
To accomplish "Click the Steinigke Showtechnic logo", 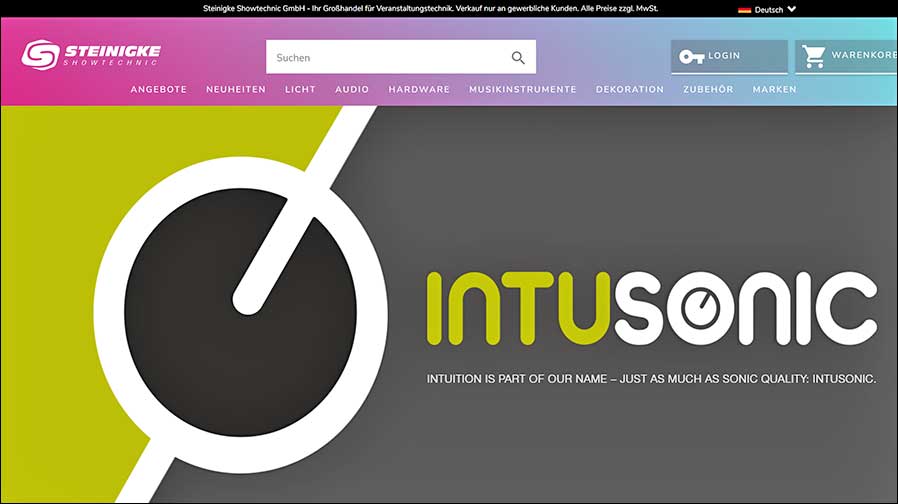I will pos(92,55).
